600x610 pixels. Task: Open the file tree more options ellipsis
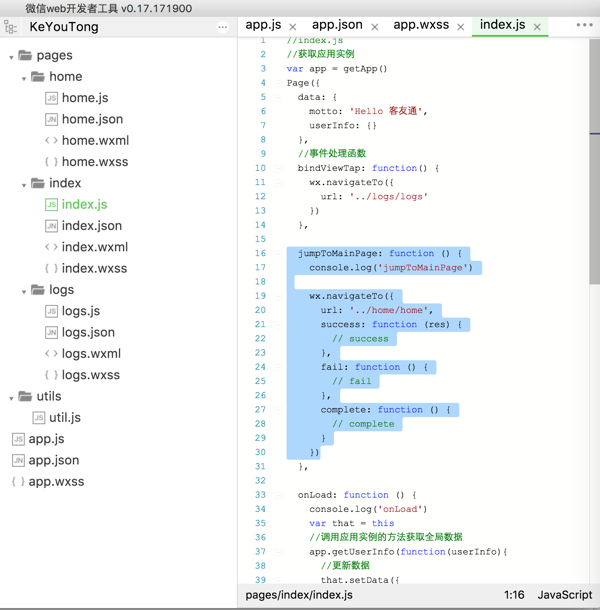click(x=222, y=27)
